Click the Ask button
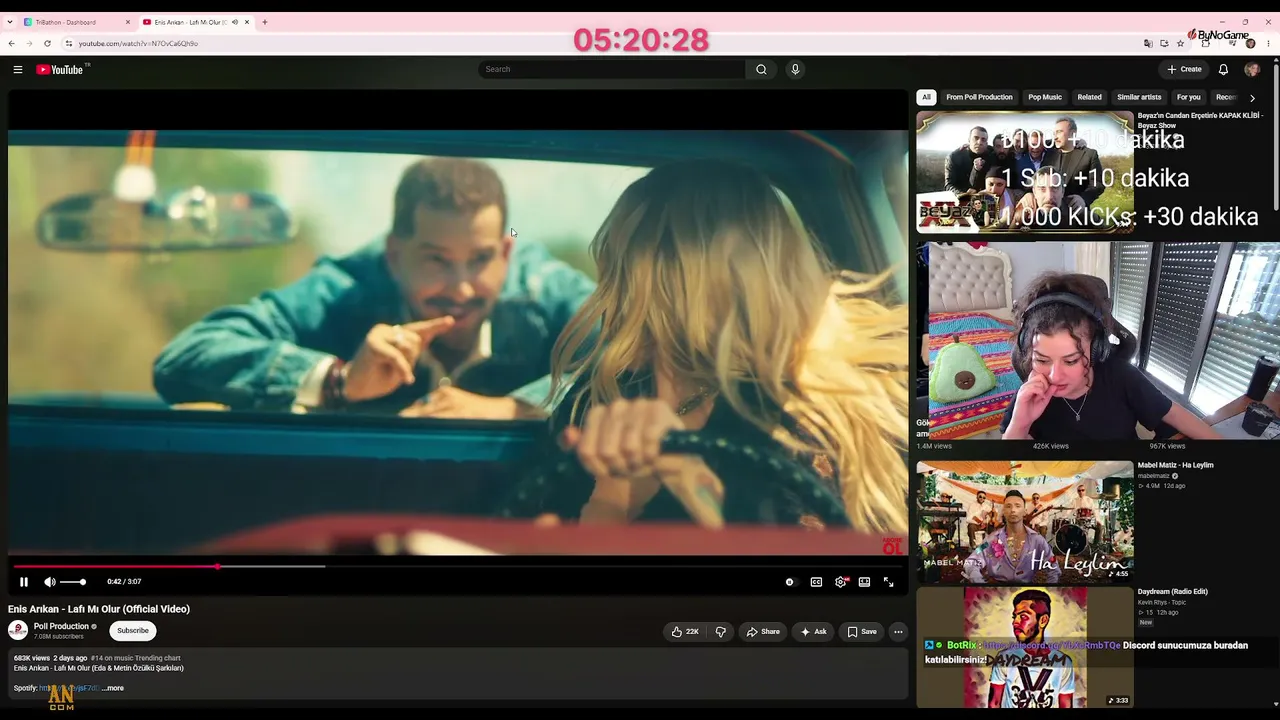1280x720 pixels. coord(814,632)
